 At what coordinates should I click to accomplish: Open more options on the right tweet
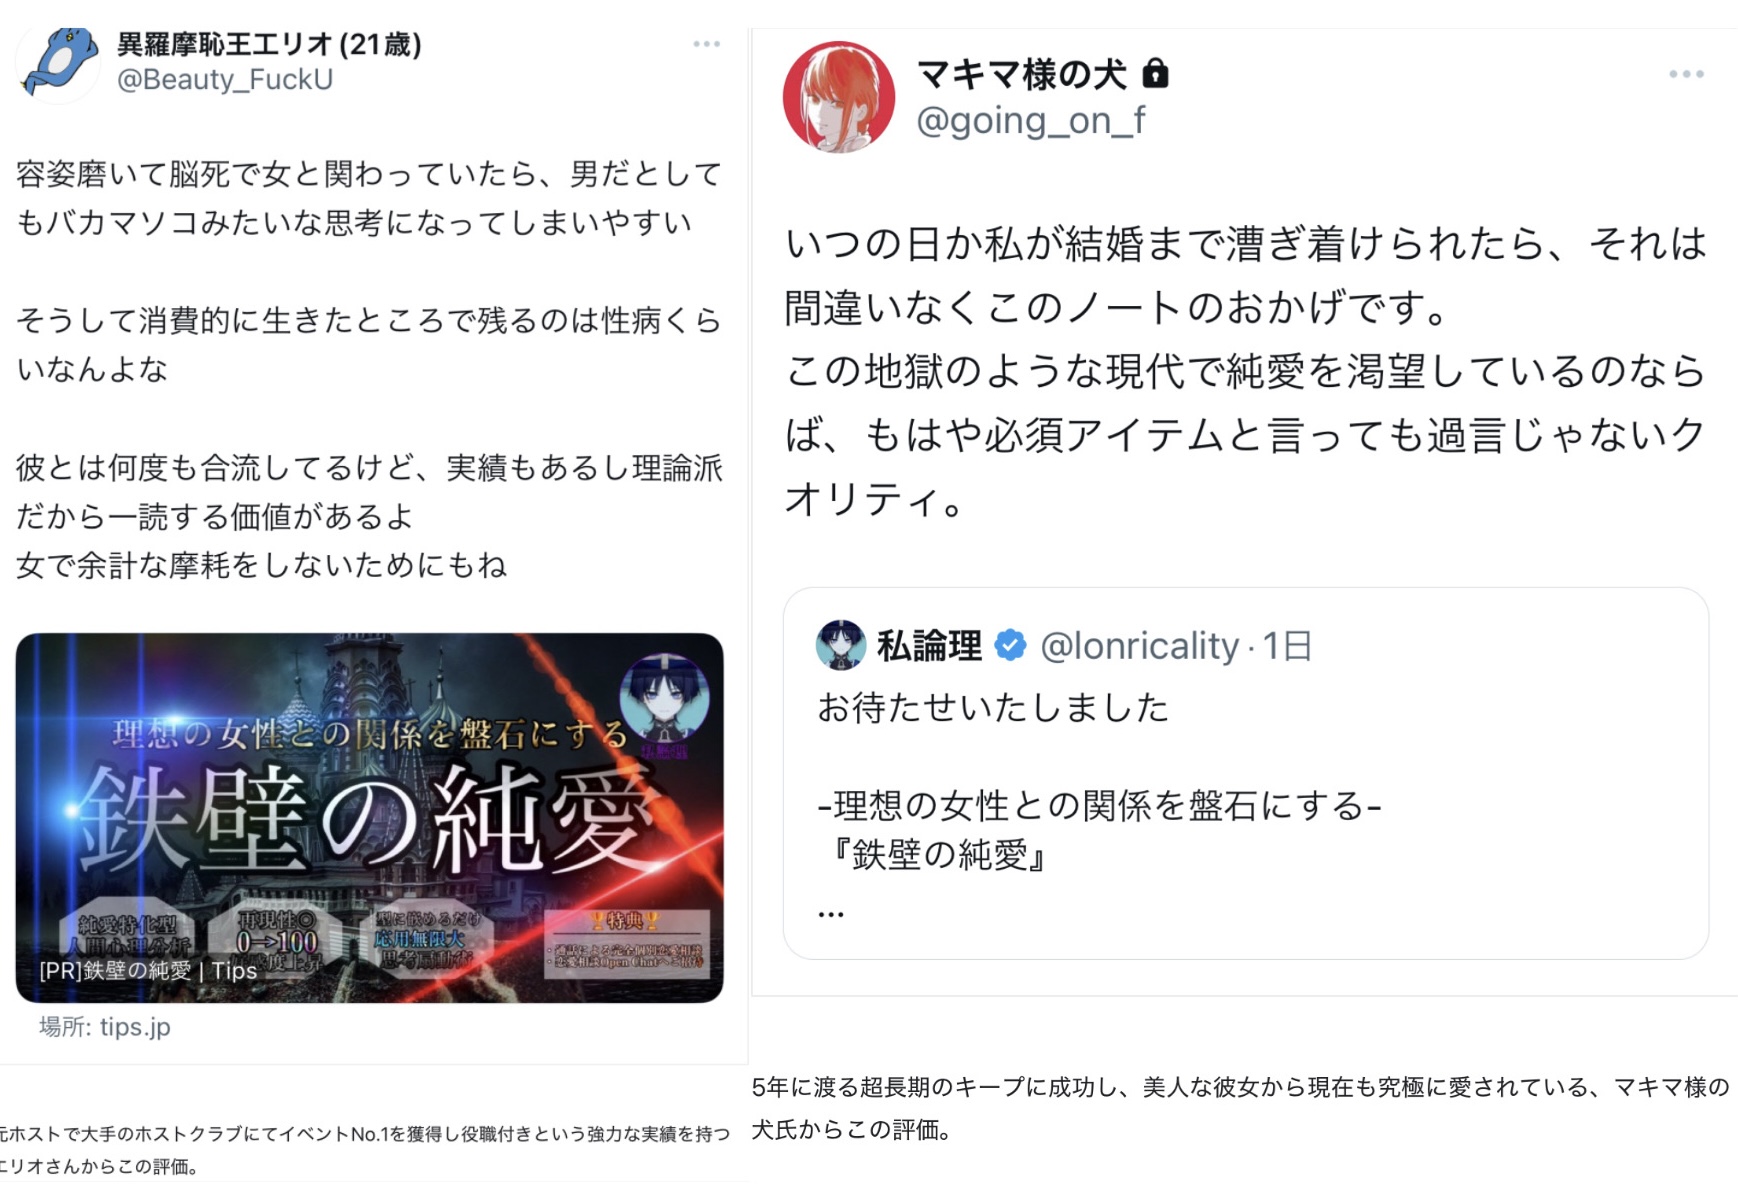(1686, 74)
